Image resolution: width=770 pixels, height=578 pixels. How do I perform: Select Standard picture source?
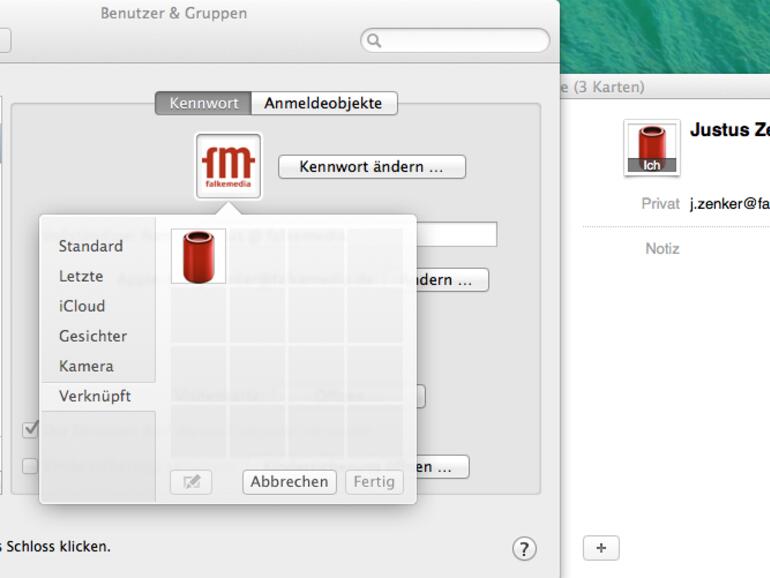tap(91, 246)
